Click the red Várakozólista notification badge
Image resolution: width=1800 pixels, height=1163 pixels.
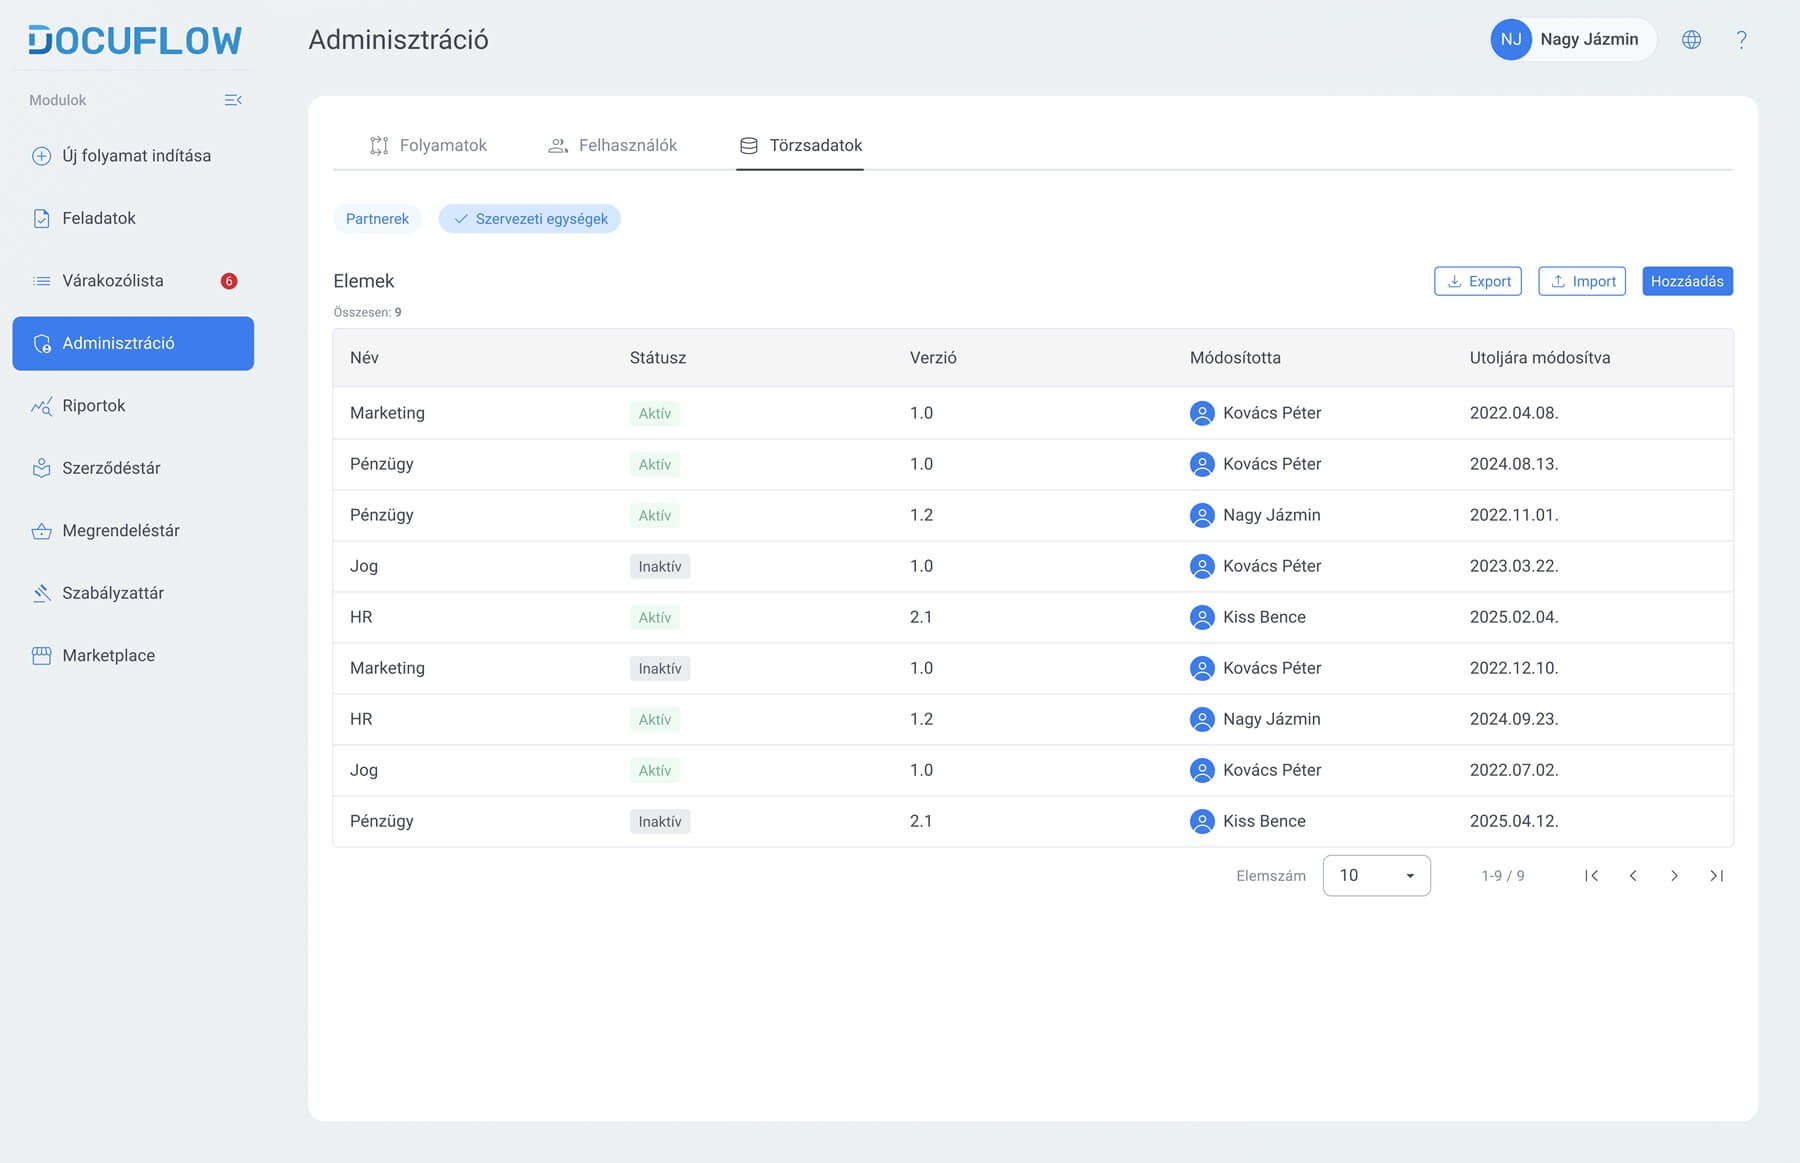(229, 281)
